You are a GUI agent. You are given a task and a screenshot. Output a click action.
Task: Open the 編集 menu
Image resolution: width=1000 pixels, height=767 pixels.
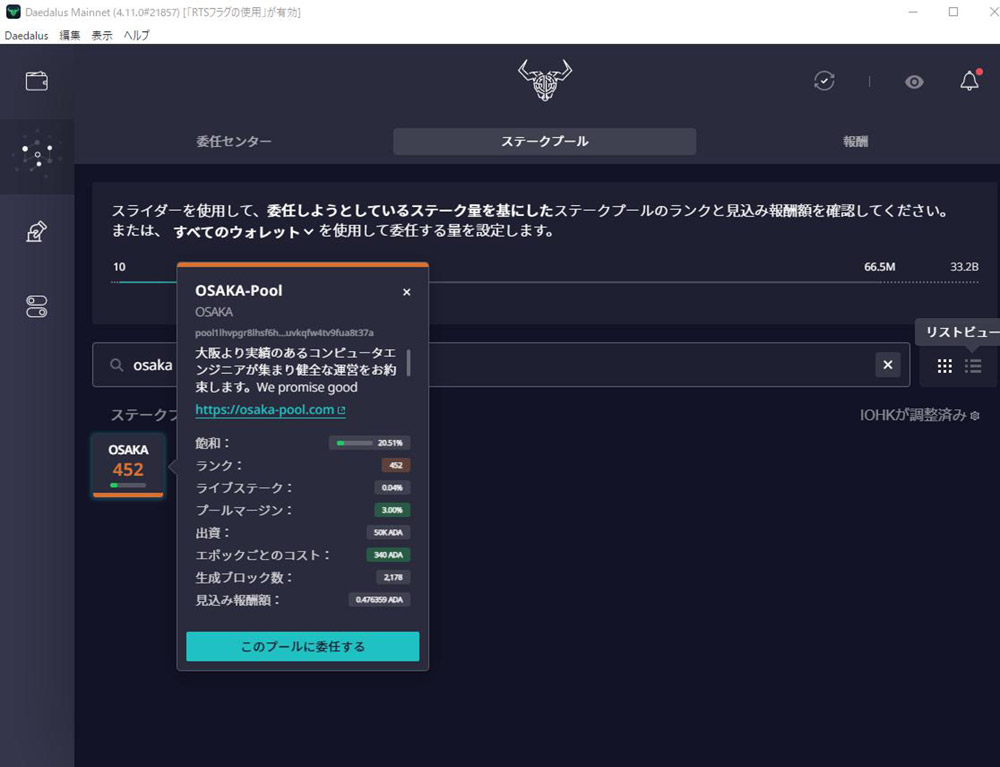click(x=70, y=35)
